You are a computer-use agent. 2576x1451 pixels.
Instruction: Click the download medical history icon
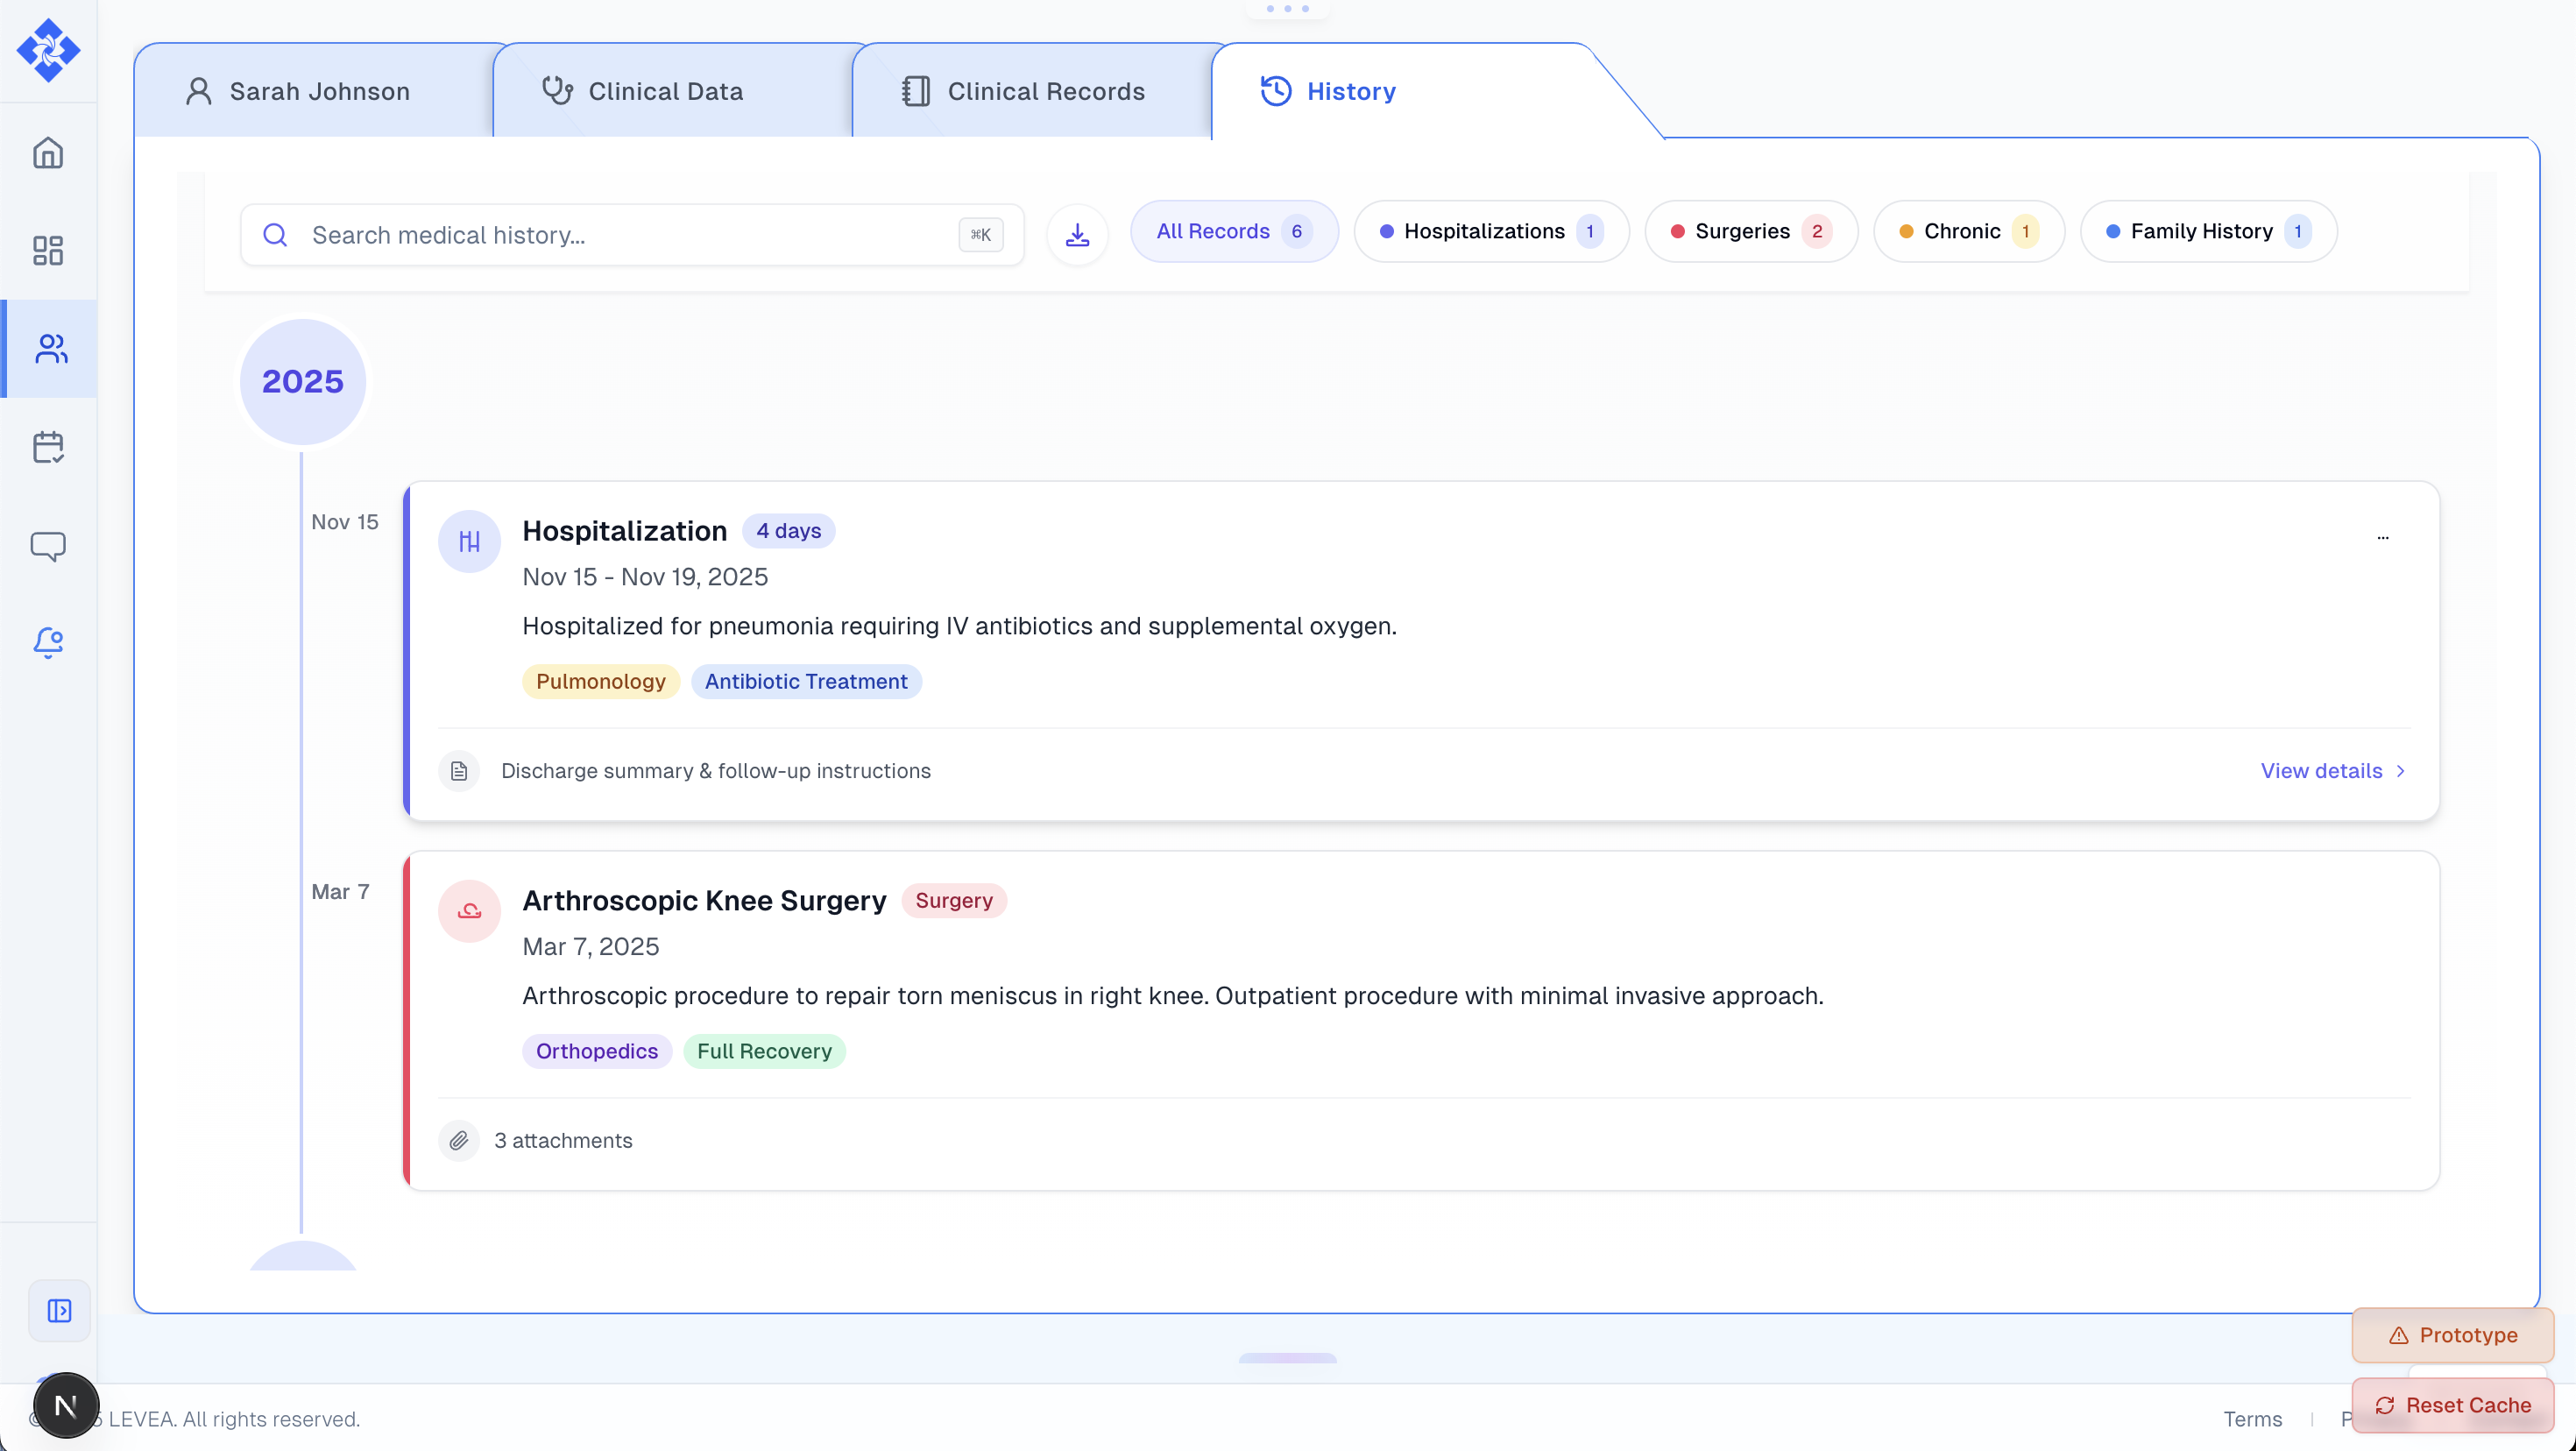[1077, 235]
